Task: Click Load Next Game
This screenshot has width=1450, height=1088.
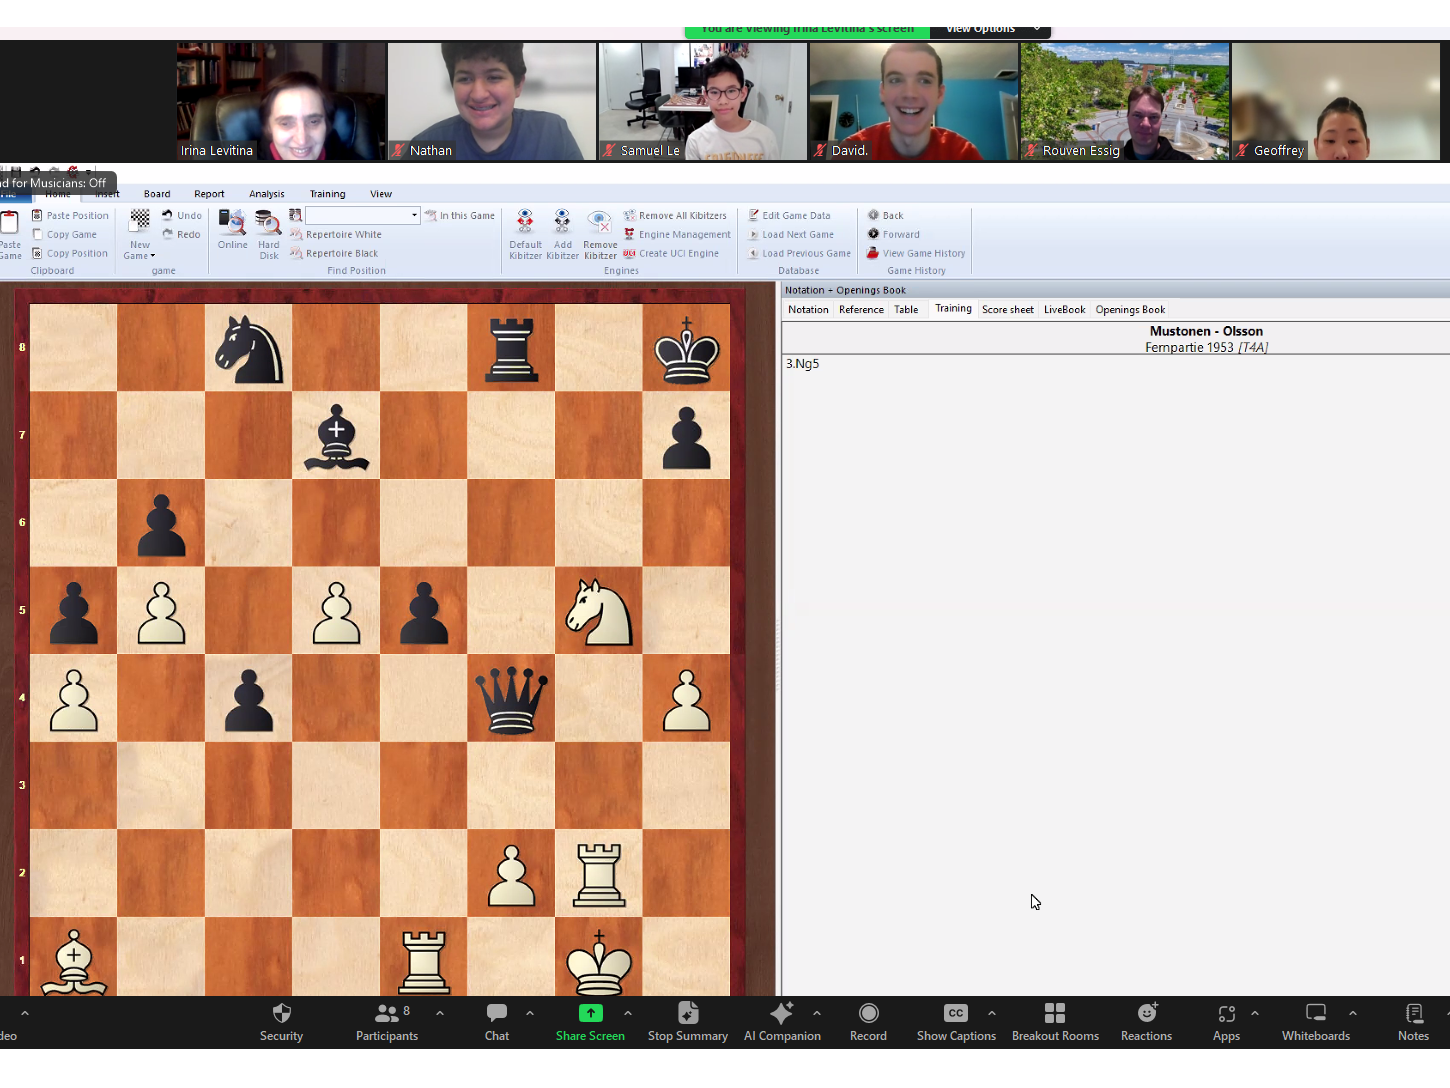Action: pyautogui.click(x=797, y=235)
